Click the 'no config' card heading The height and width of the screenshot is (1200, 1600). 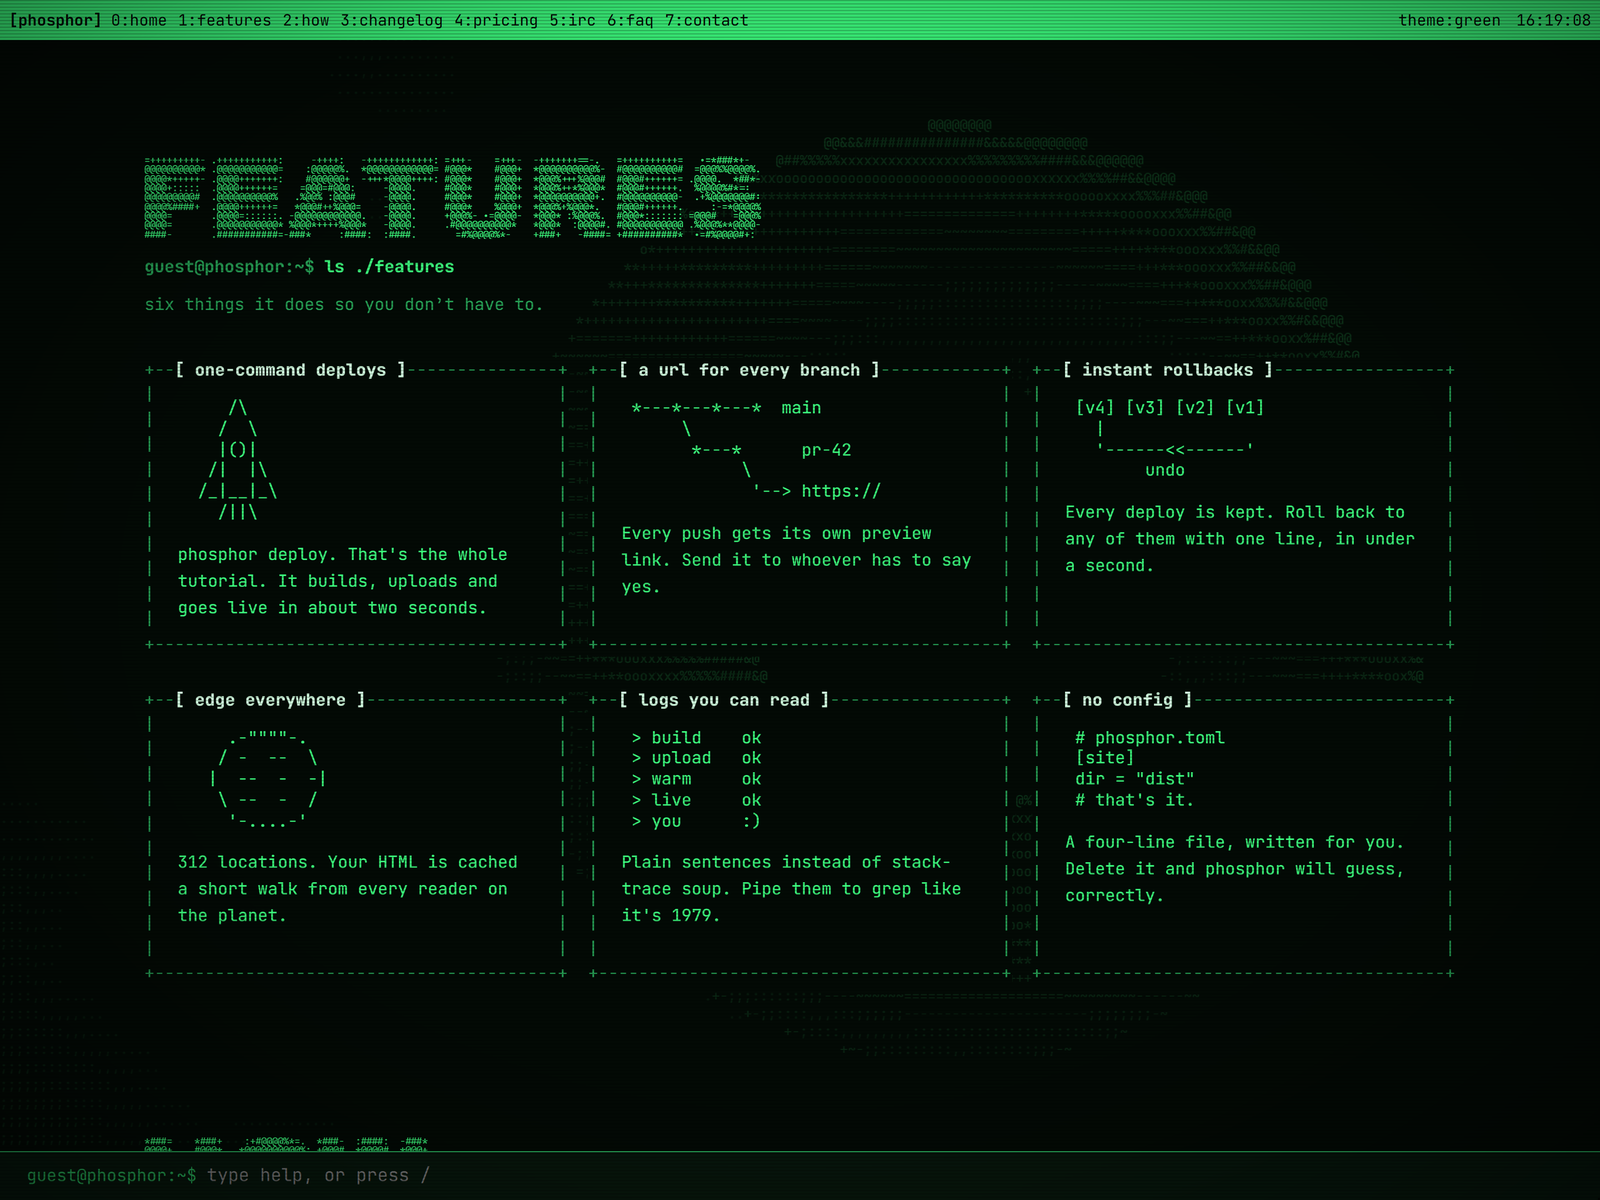tap(1127, 700)
